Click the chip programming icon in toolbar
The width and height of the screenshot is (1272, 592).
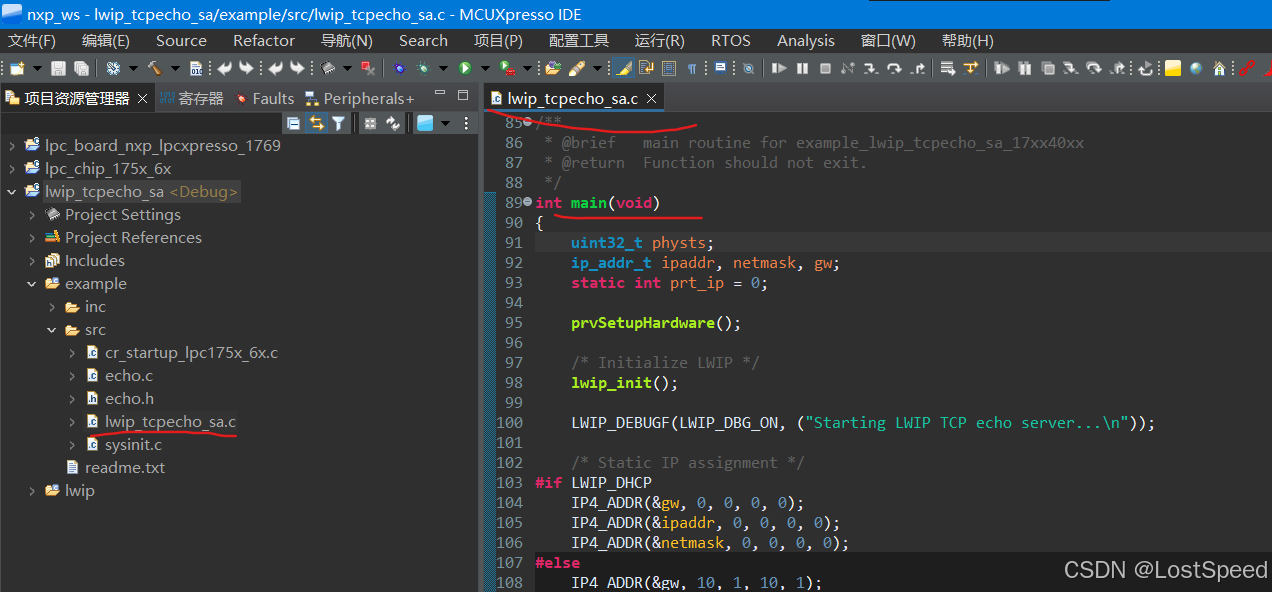[x=327, y=68]
